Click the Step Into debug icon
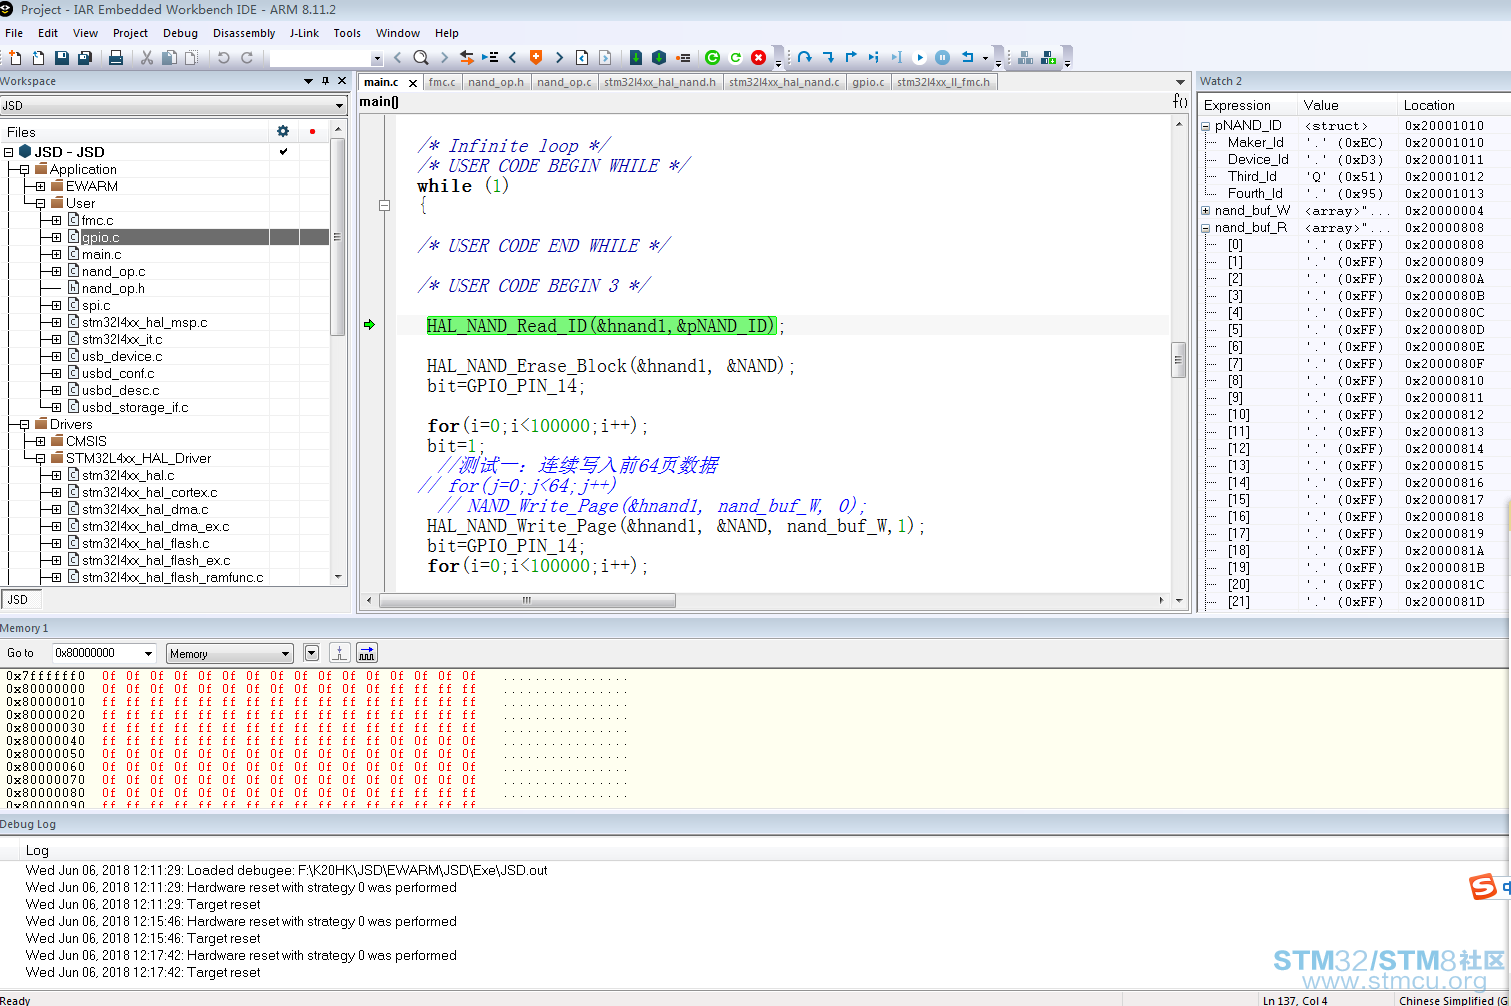 pyautogui.click(x=828, y=58)
